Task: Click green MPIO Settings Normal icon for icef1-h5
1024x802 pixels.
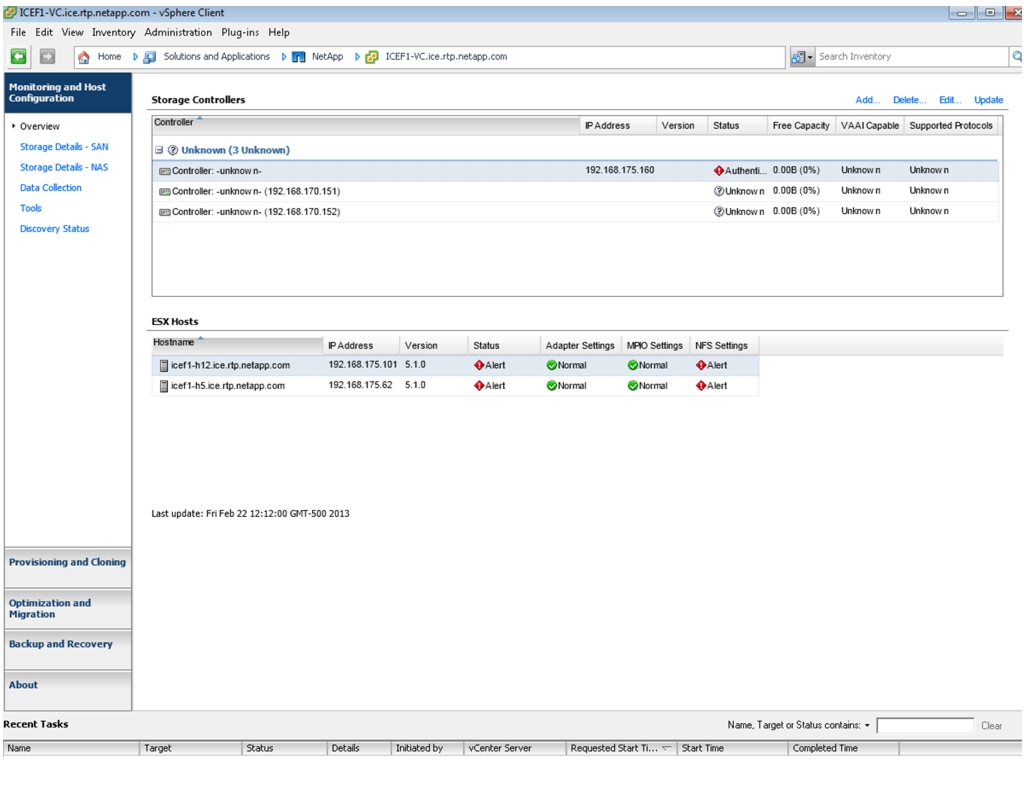Action: coord(632,386)
